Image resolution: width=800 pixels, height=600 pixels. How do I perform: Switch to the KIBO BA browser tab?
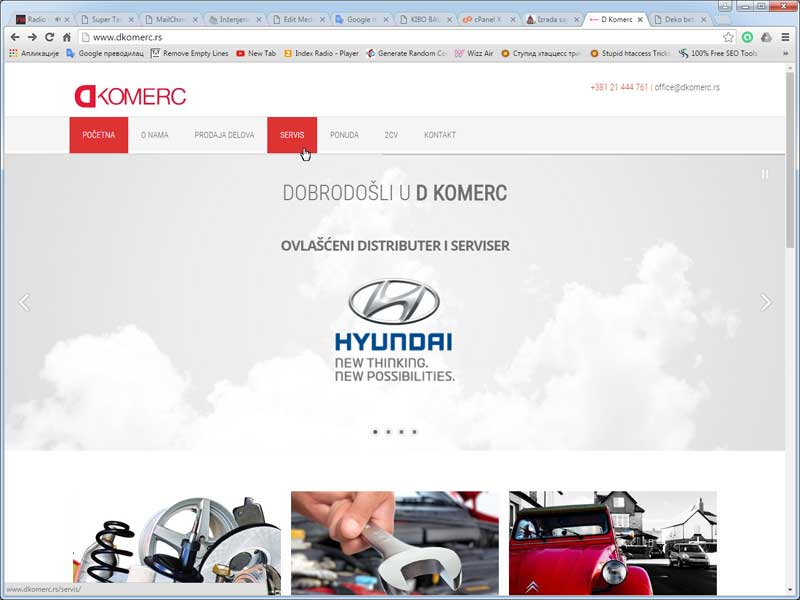point(423,19)
